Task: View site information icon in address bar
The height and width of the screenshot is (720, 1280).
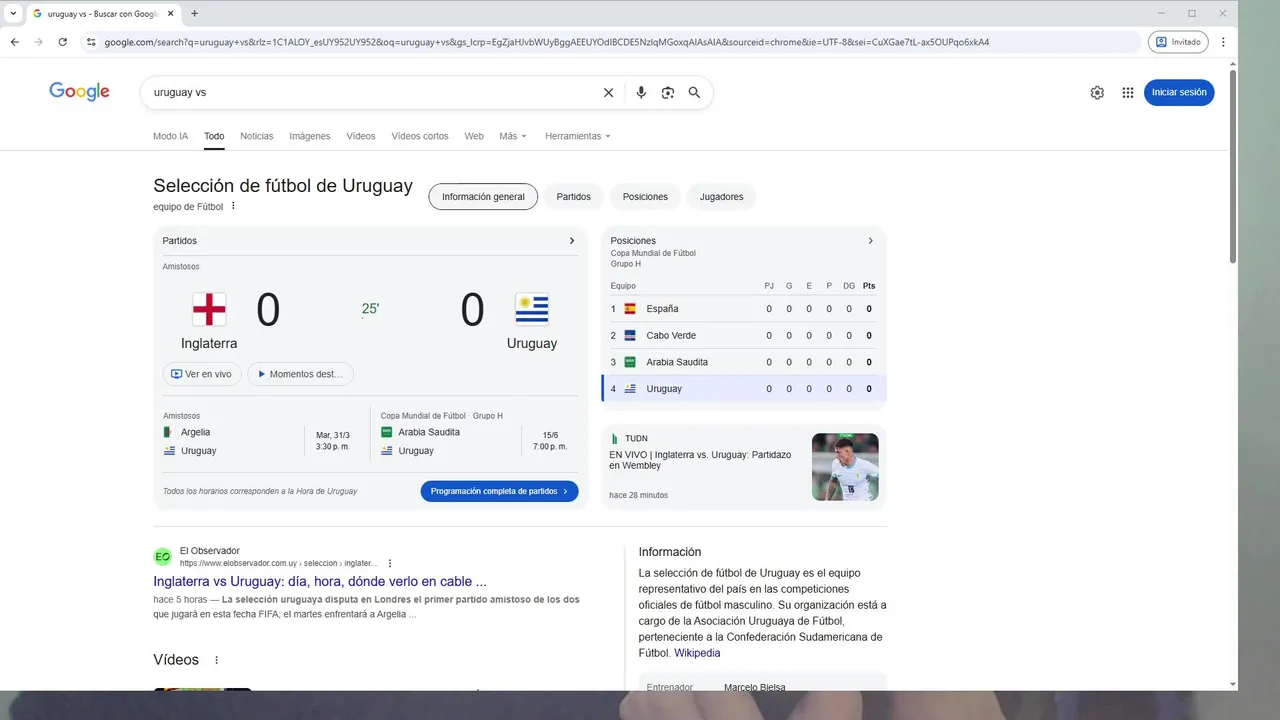Action: tap(91, 42)
